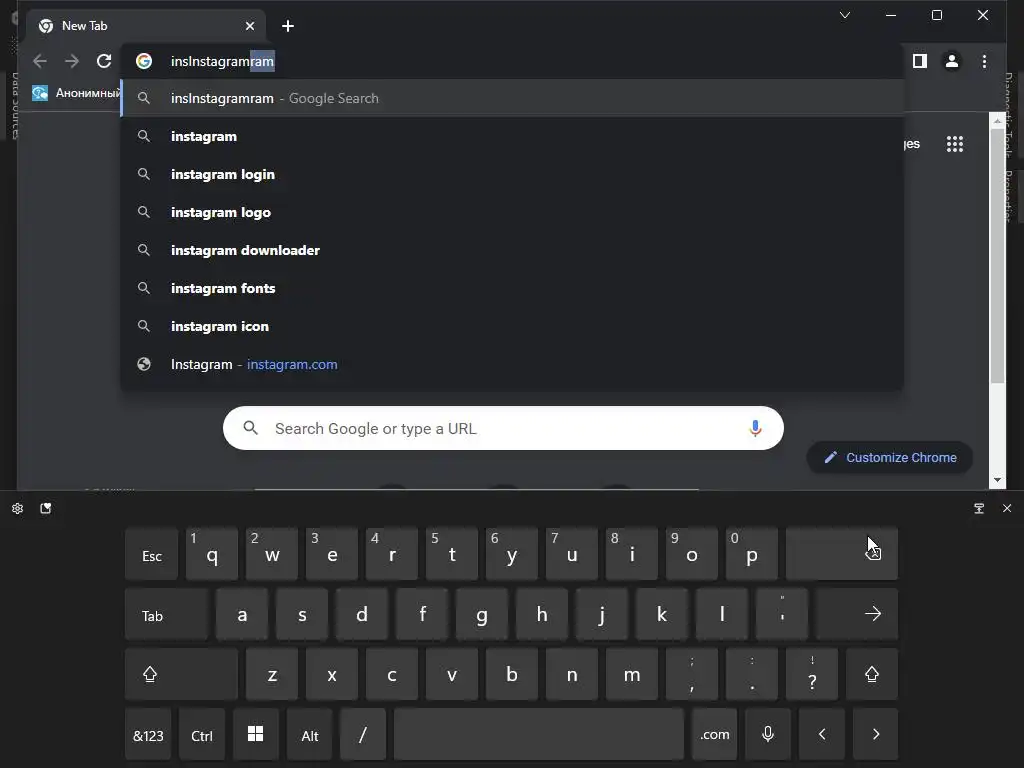Screen dimensions: 1024x768
Task: Toggle the left Shift key
Action: coord(181,674)
